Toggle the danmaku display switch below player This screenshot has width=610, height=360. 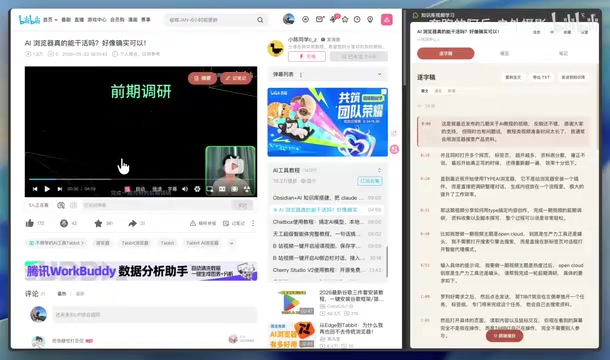click(x=61, y=205)
